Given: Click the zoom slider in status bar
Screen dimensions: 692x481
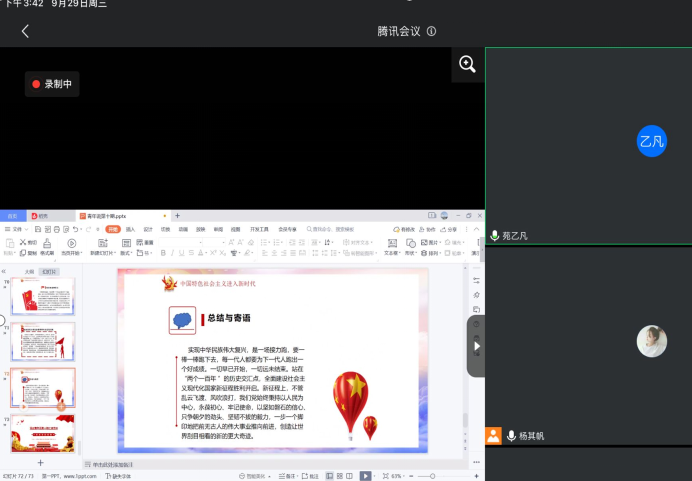Looking at the screenshot, I should 433,476.
